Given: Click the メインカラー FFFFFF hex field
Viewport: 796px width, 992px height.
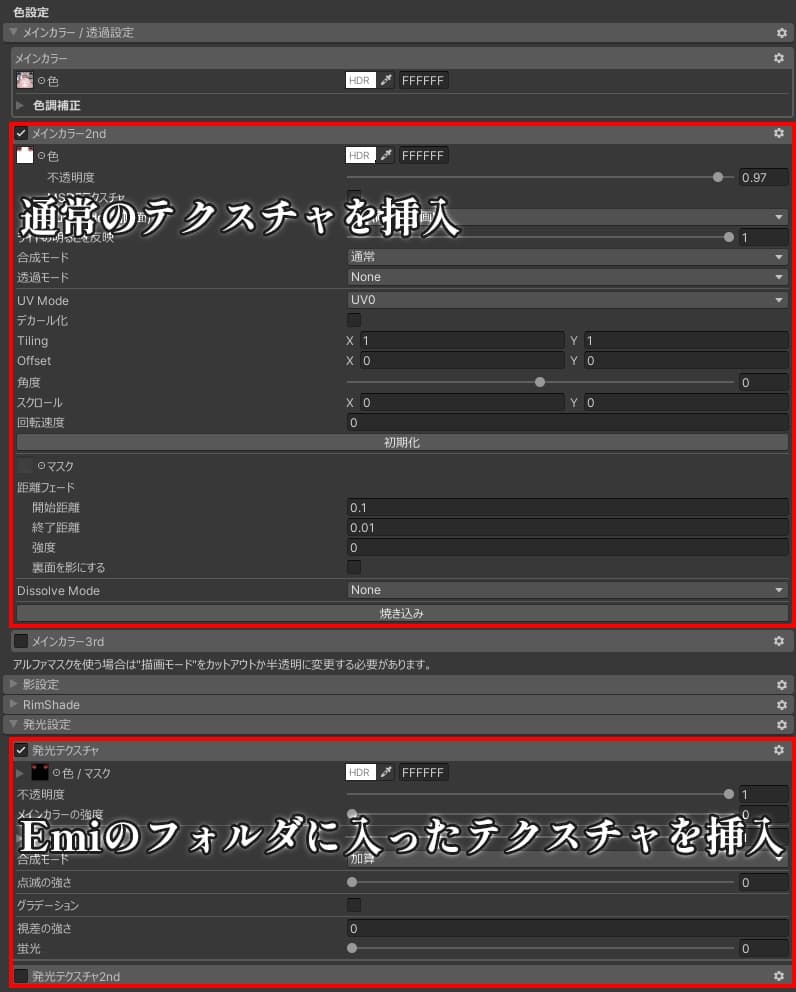Looking at the screenshot, I should click(x=423, y=80).
